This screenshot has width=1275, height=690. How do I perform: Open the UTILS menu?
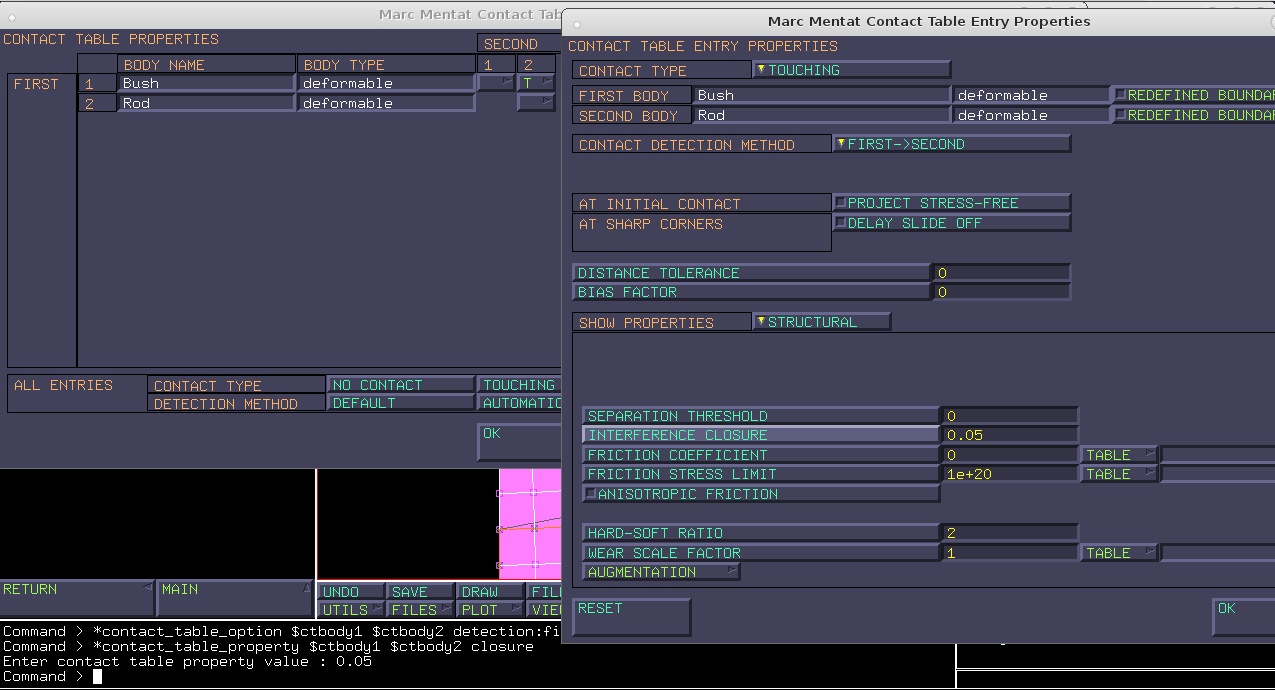click(x=352, y=610)
